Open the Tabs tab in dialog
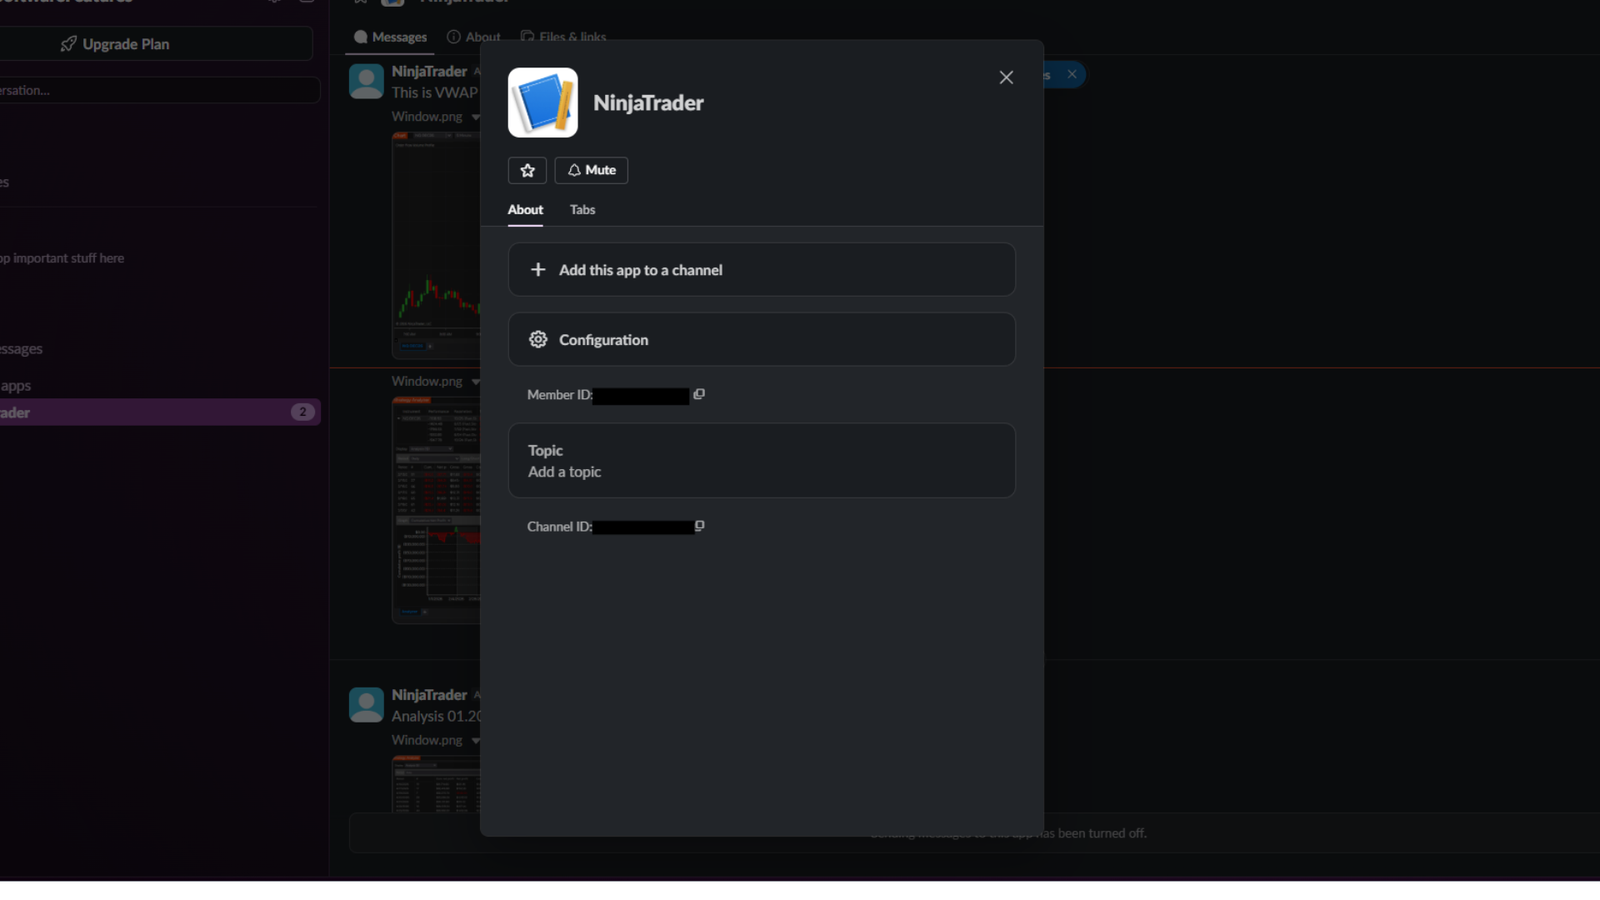 pos(582,210)
